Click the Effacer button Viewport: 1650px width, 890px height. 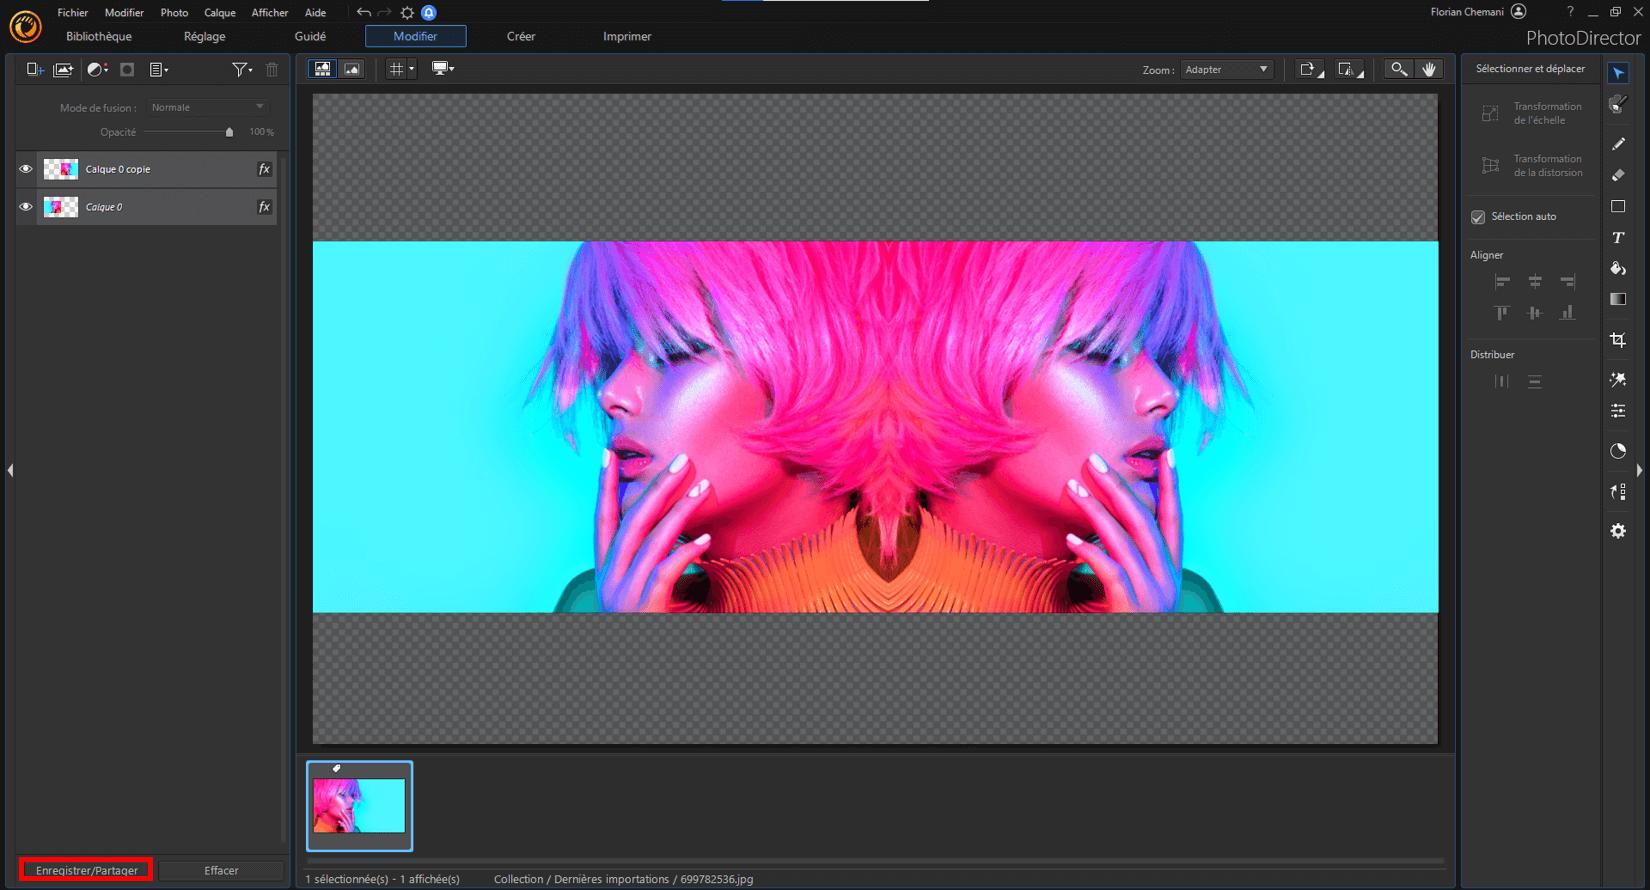pyautogui.click(x=221, y=870)
